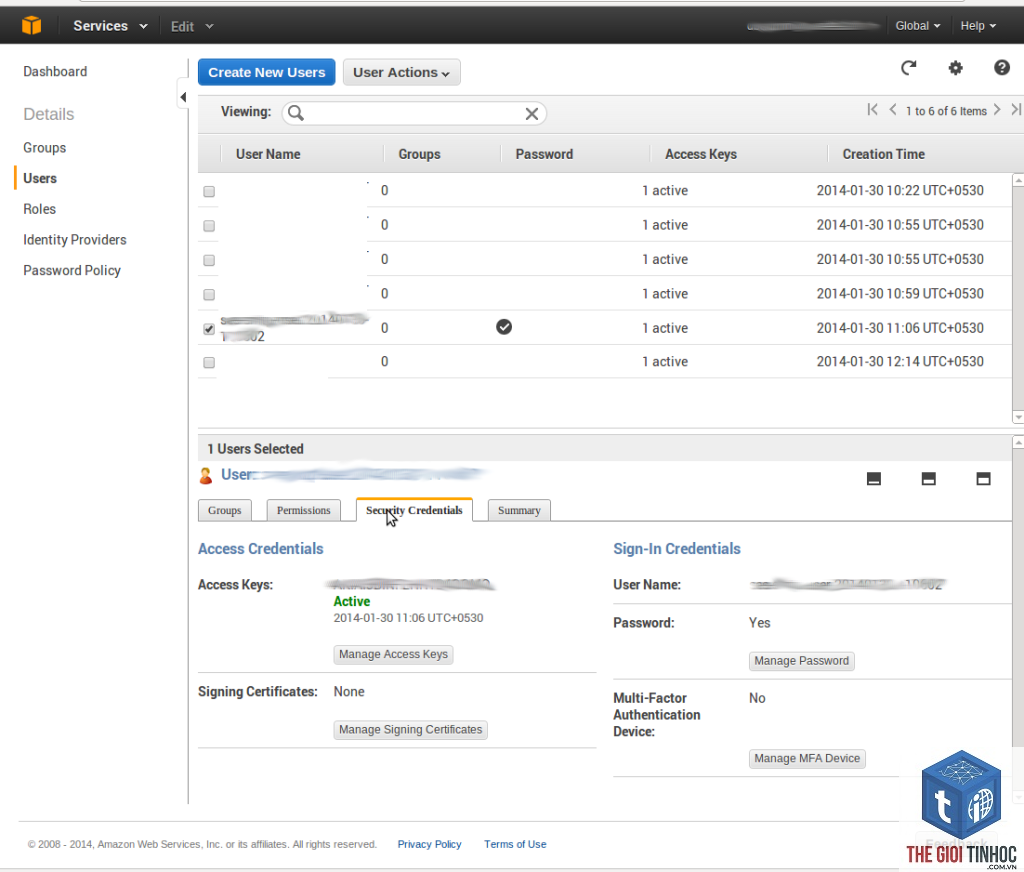1024x872 pixels.
Task: Open Users in sidebar navigation
Action: coord(40,178)
